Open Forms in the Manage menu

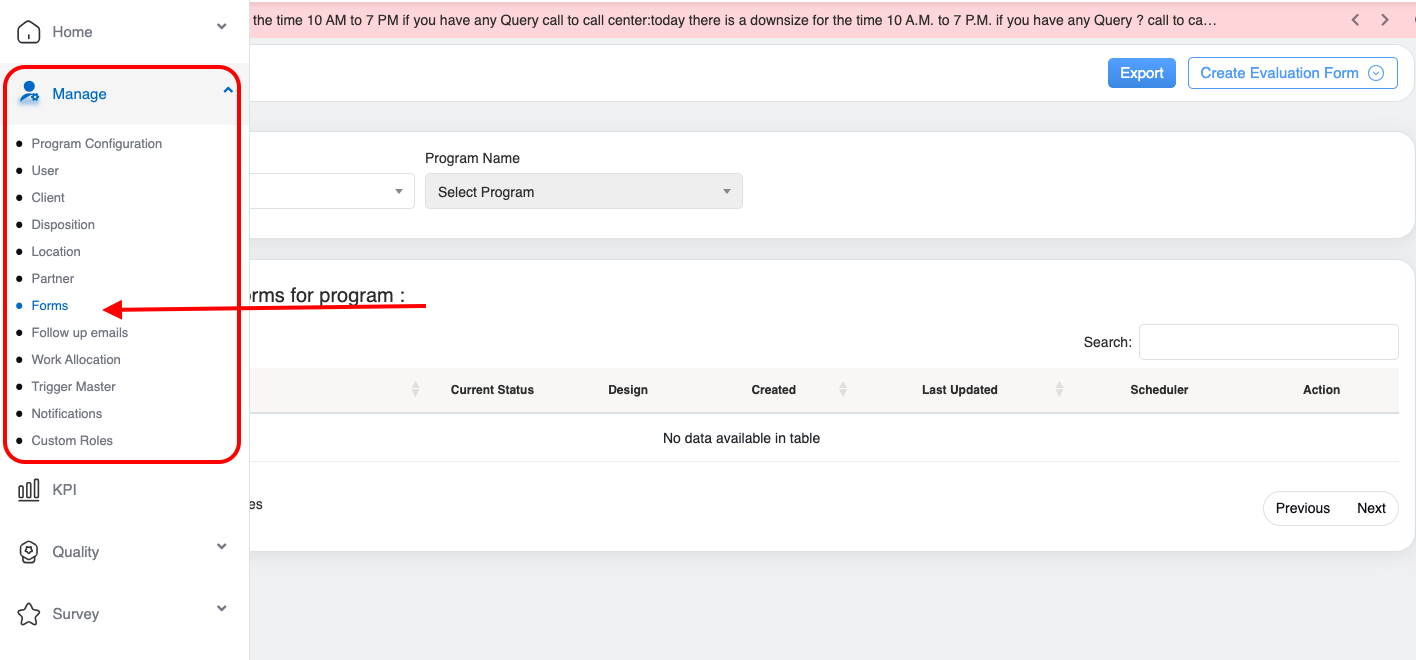click(x=50, y=306)
